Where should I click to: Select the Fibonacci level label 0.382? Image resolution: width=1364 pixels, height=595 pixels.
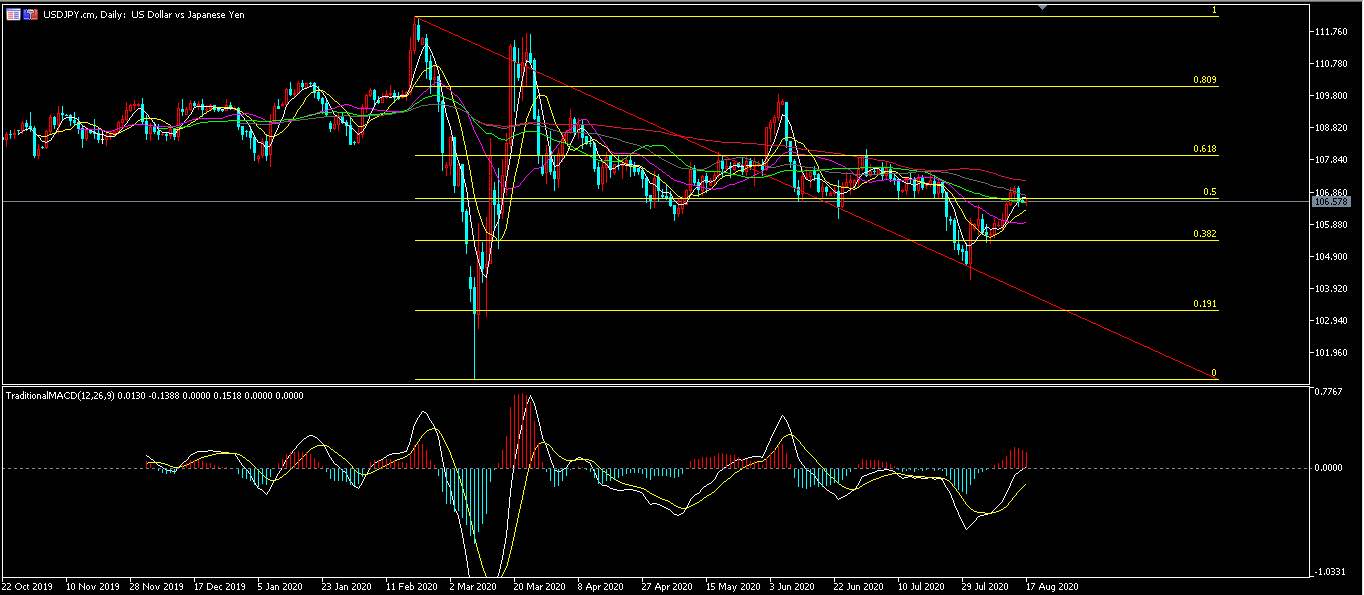pos(1204,234)
